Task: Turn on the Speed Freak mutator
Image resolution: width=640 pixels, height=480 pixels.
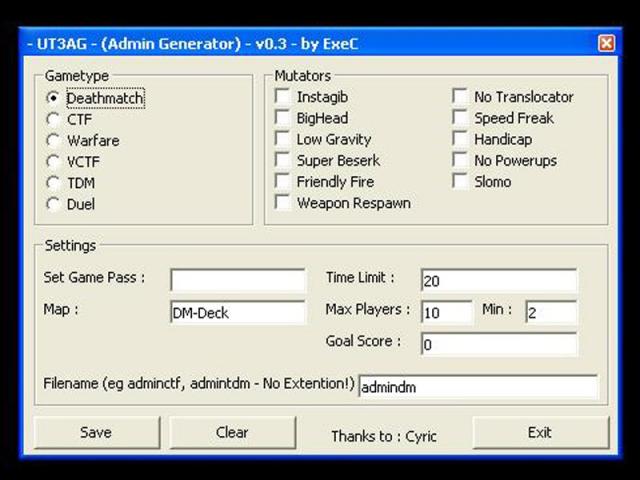Action: click(460, 118)
